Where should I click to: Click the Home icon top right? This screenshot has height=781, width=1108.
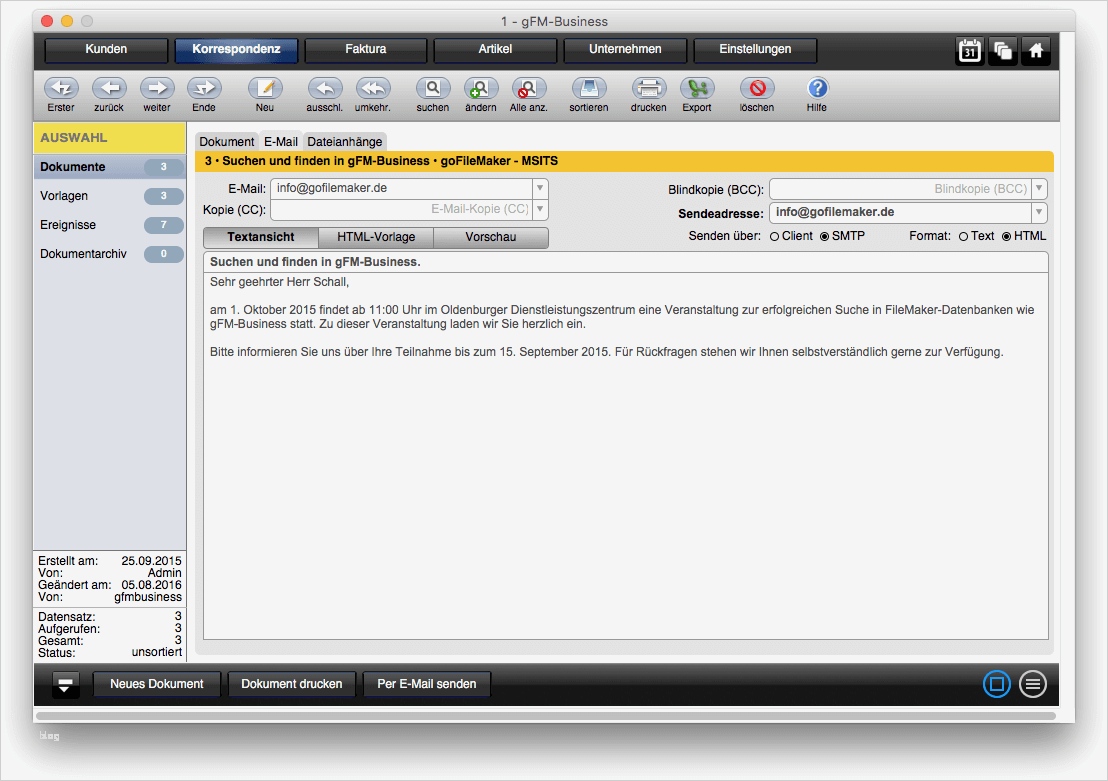click(x=1037, y=49)
